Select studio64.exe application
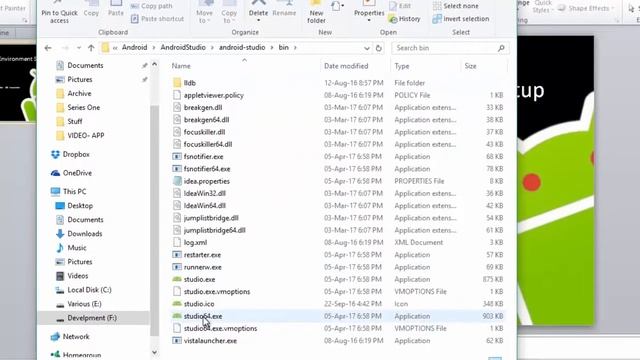This screenshot has width=640, height=360. [203, 316]
